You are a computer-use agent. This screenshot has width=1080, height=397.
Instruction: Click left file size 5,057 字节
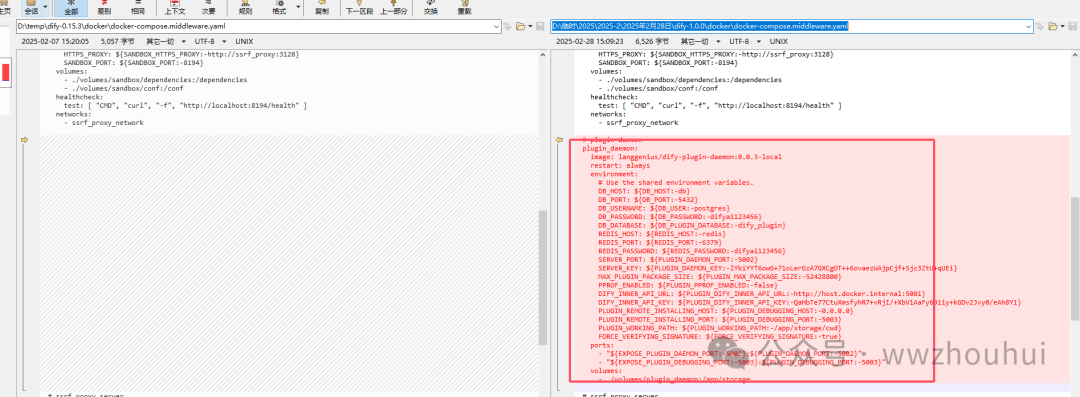coord(118,41)
